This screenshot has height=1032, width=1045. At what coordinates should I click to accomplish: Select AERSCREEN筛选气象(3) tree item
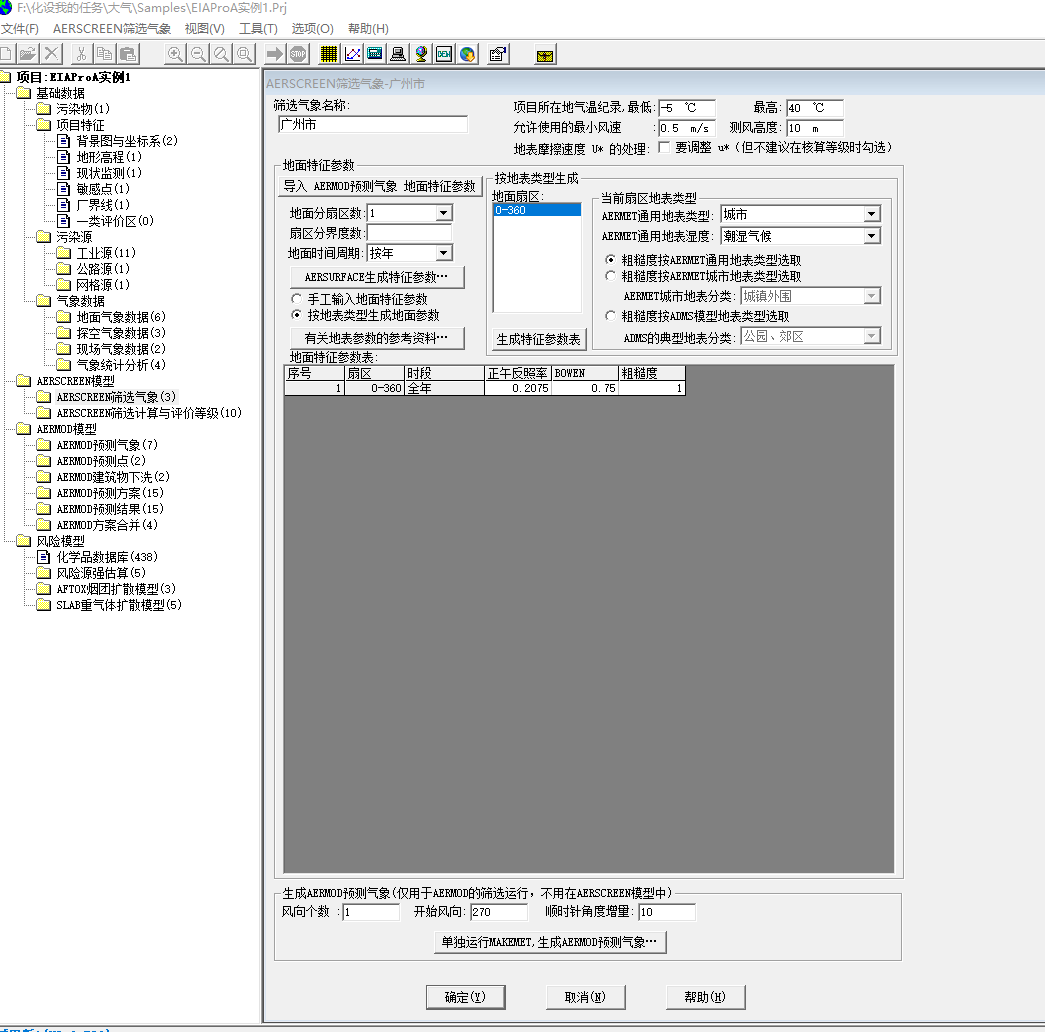pyautogui.click(x=116, y=397)
